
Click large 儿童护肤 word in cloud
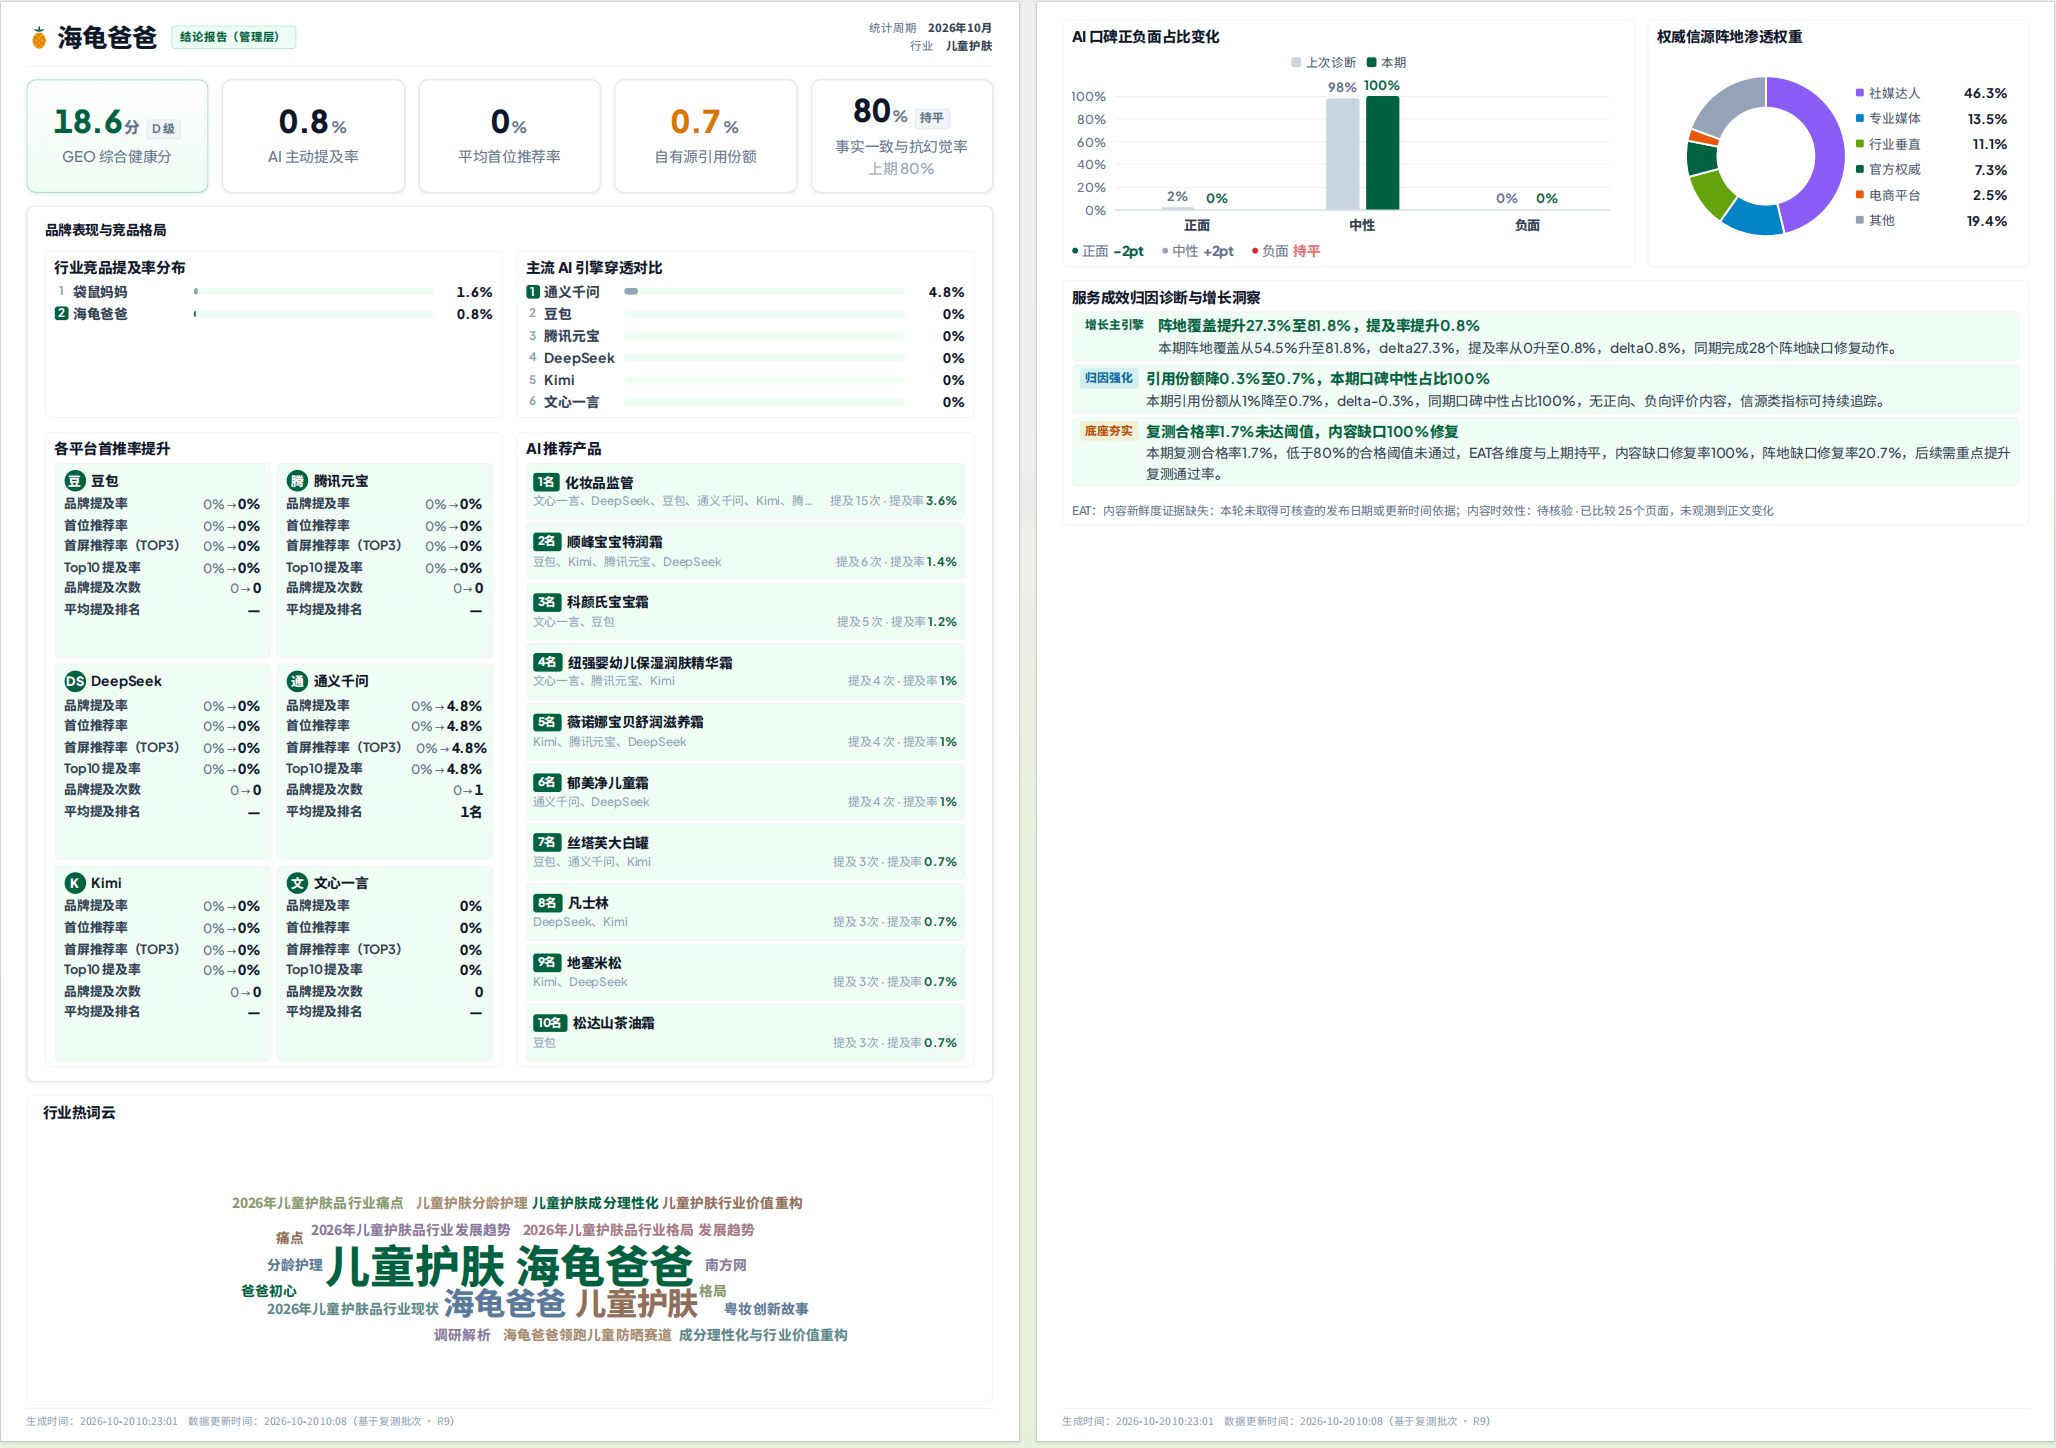tap(415, 1267)
